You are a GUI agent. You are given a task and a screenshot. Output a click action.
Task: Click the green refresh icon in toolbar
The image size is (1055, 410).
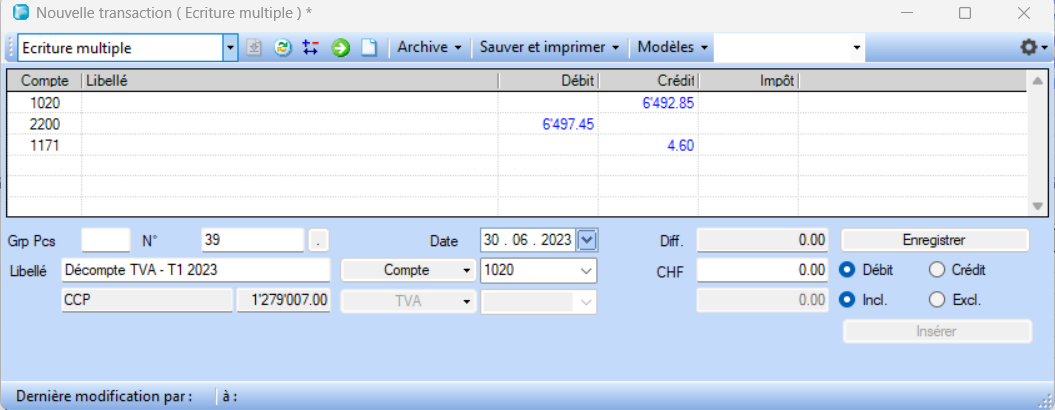click(282, 48)
